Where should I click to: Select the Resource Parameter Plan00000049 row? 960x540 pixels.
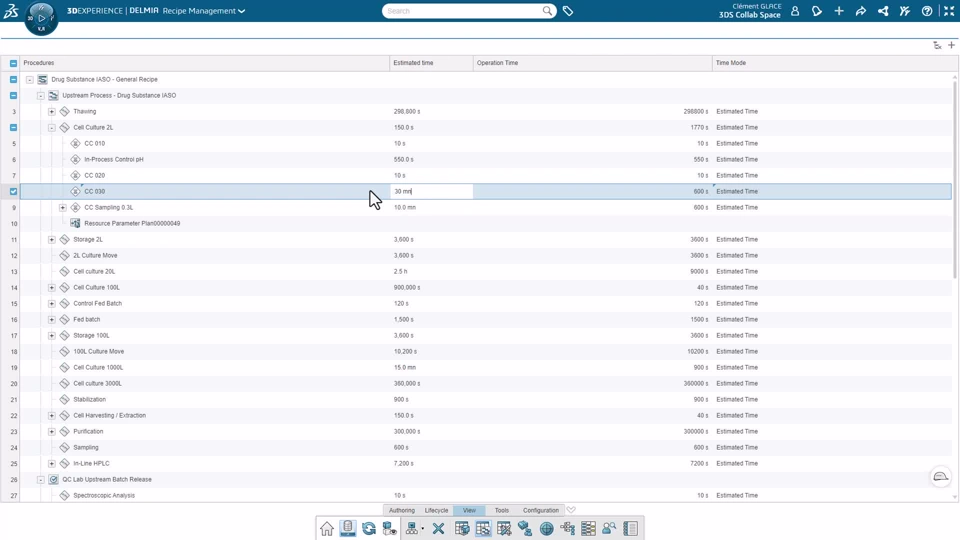[x=486, y=223]
